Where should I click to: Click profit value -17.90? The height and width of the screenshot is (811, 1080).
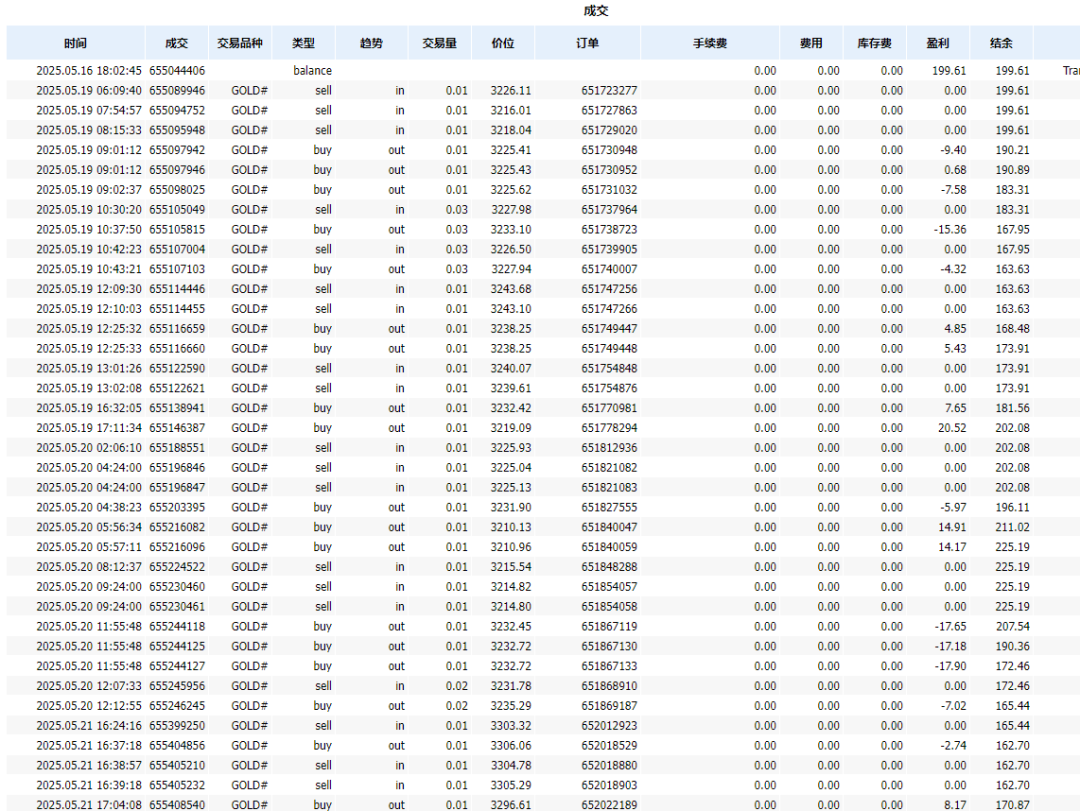(950, 666)
